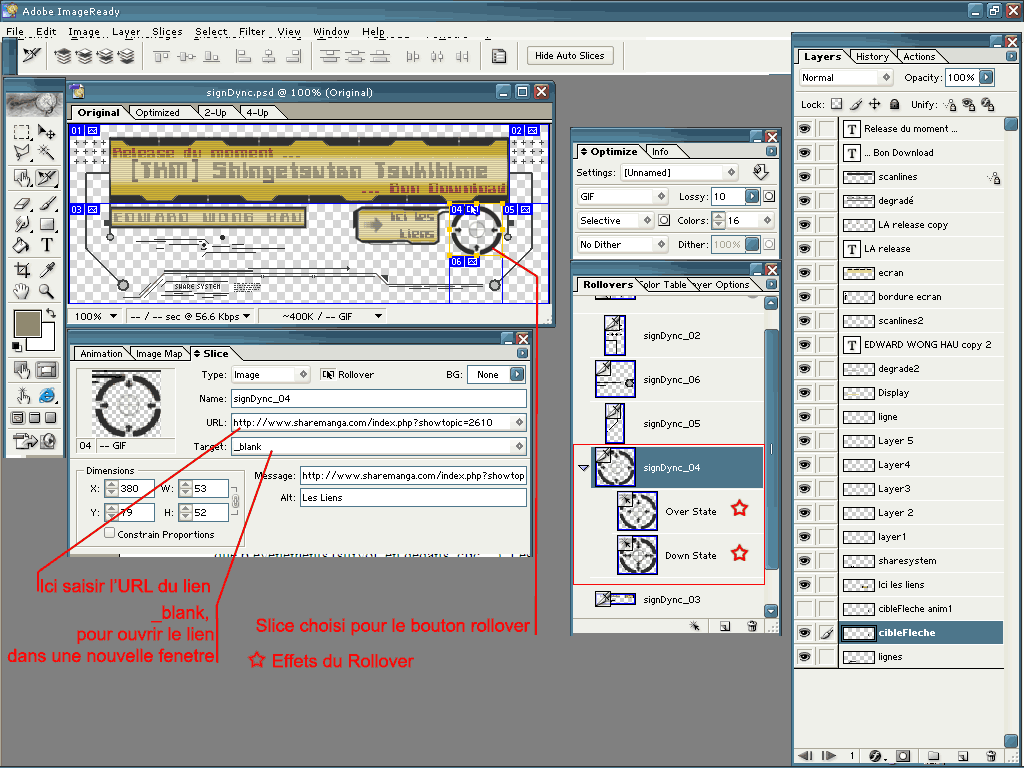Pick the Eyedropper tool

coord(46,270)
